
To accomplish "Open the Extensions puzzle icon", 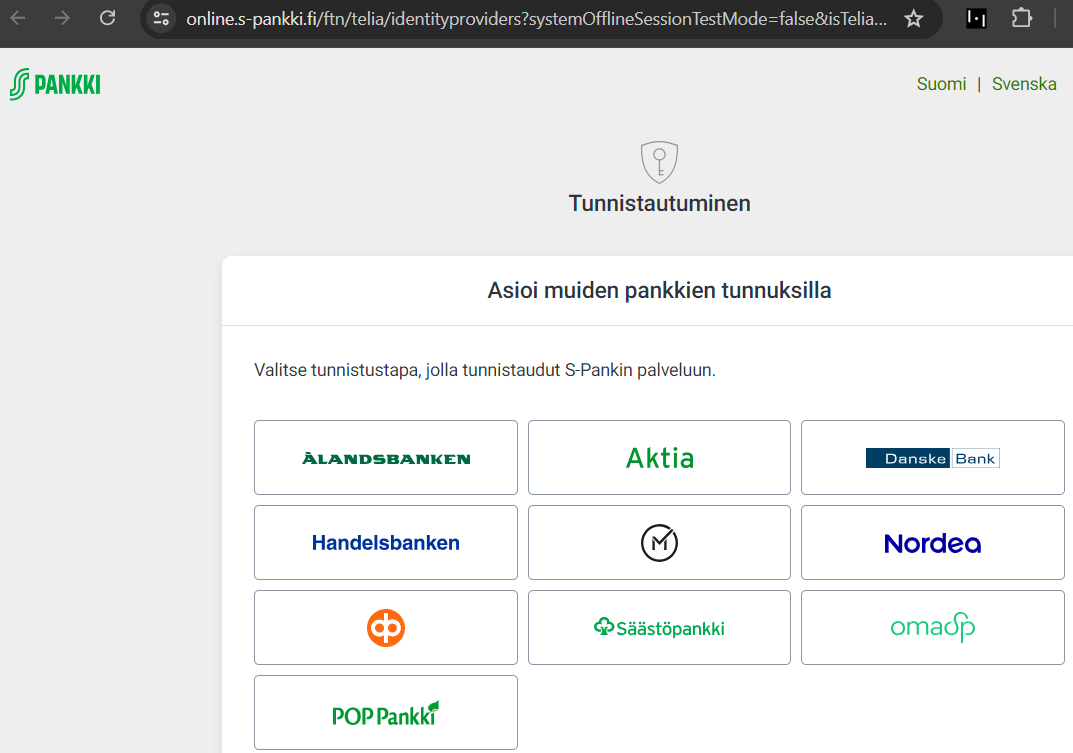I will coord(1021,18).
